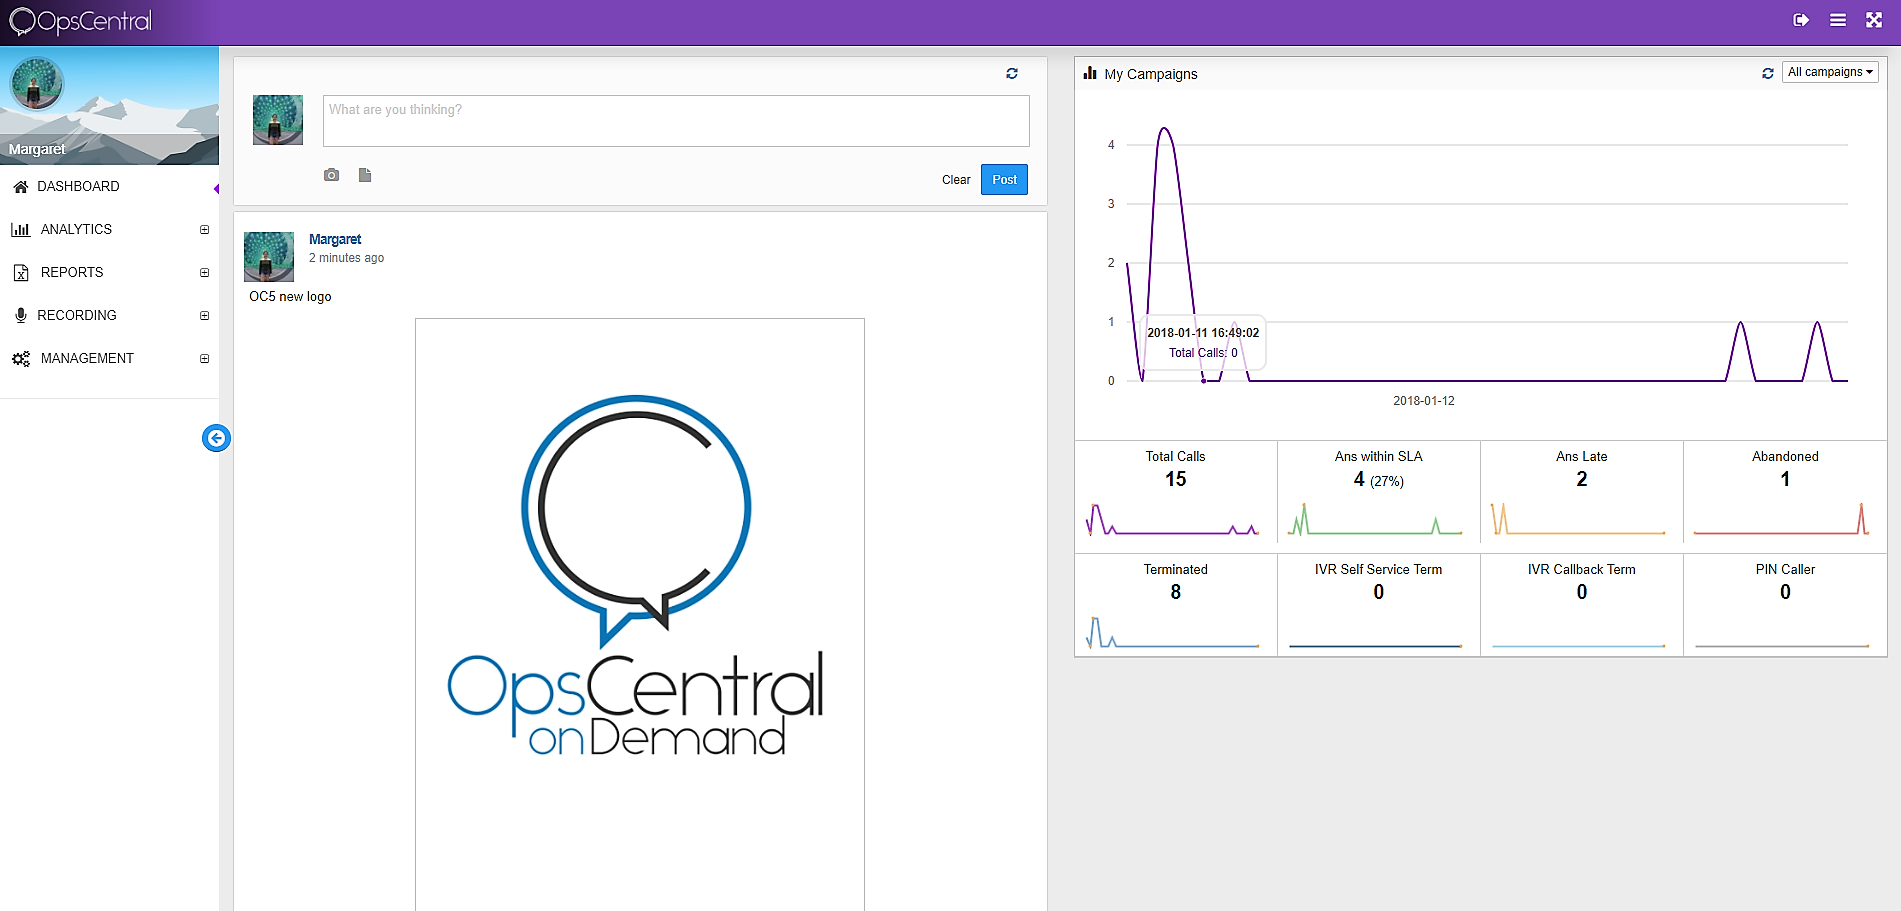Screen dimensions: 1901x911
Task: Open the hamburger menu in top bar
Action: point(1838,20)
